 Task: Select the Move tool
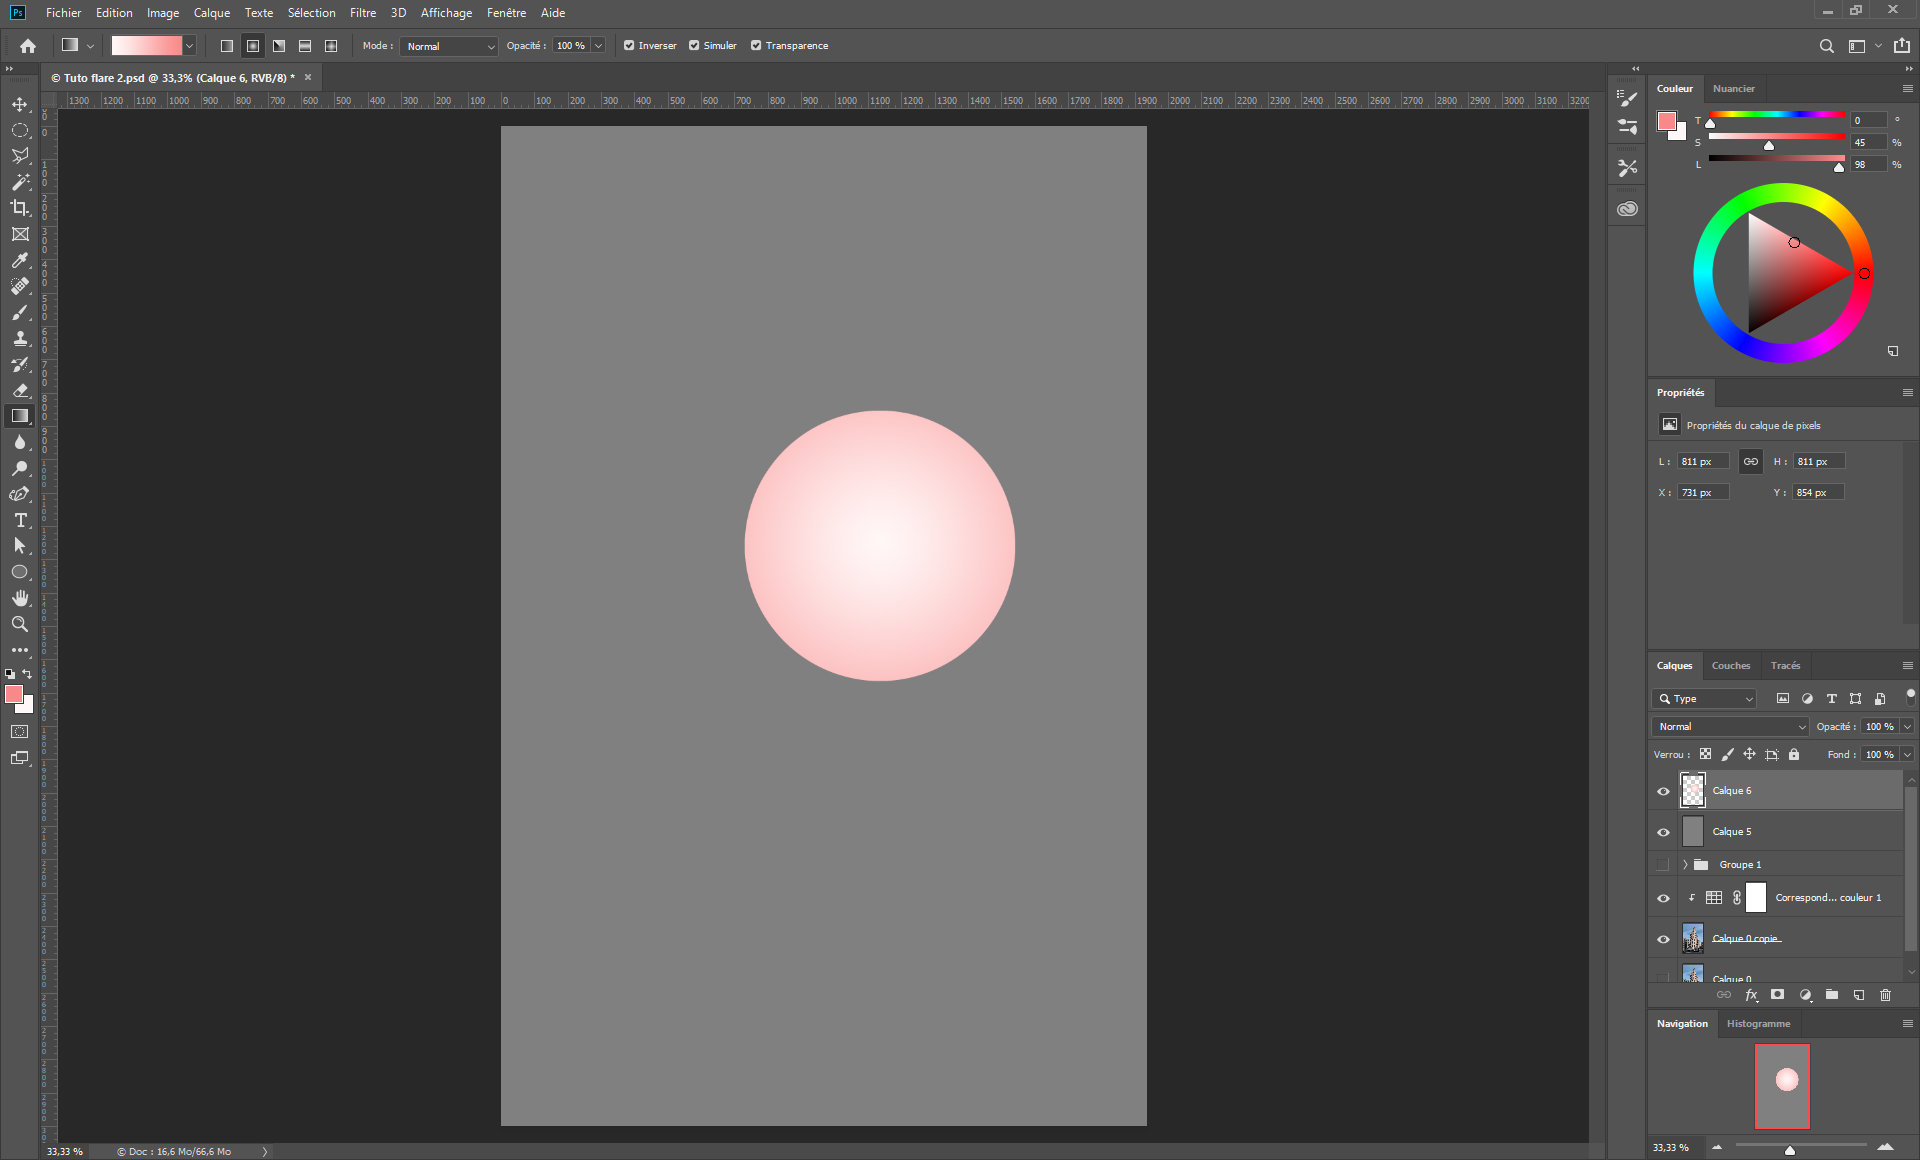point(20,104)
